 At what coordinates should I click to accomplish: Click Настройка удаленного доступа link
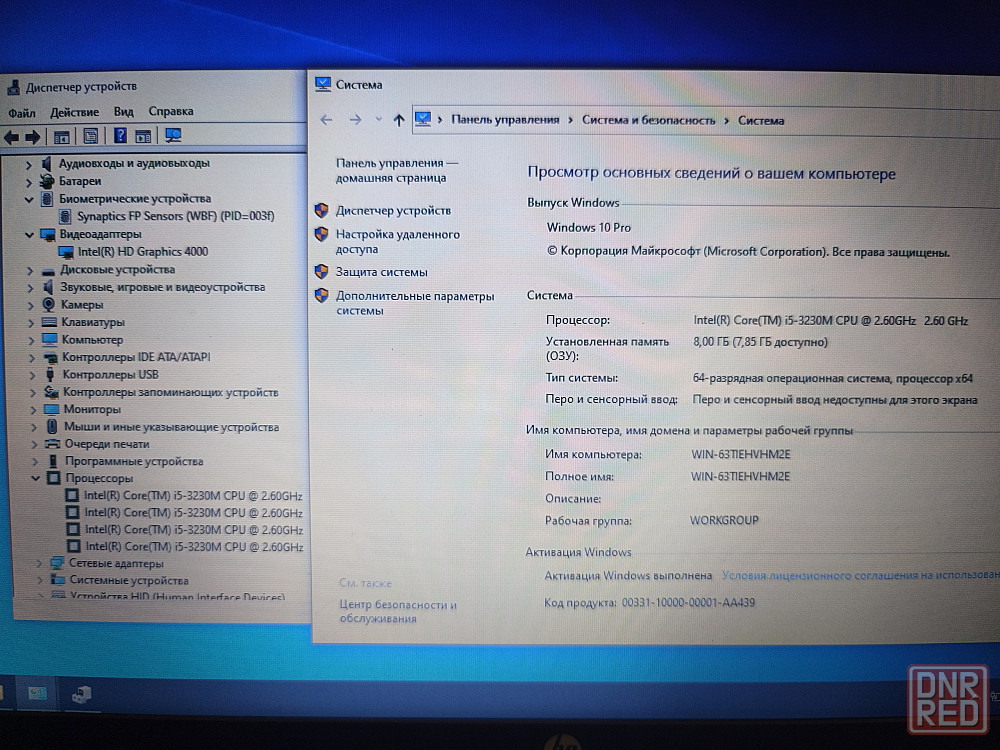tap(397, 241)
